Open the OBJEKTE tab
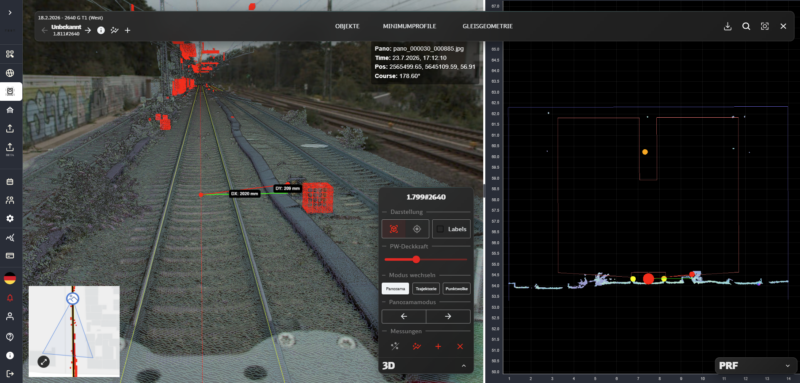The width and height of the screenshot is (800, 383). (x=347, y=26)
